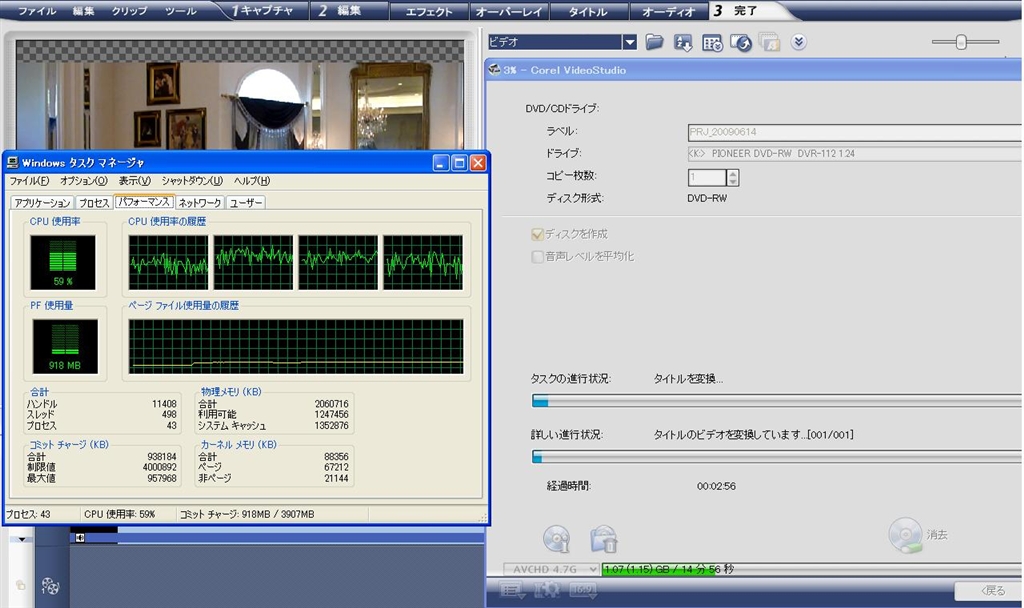Switch to step 2 編集 tab

(341, 10)
